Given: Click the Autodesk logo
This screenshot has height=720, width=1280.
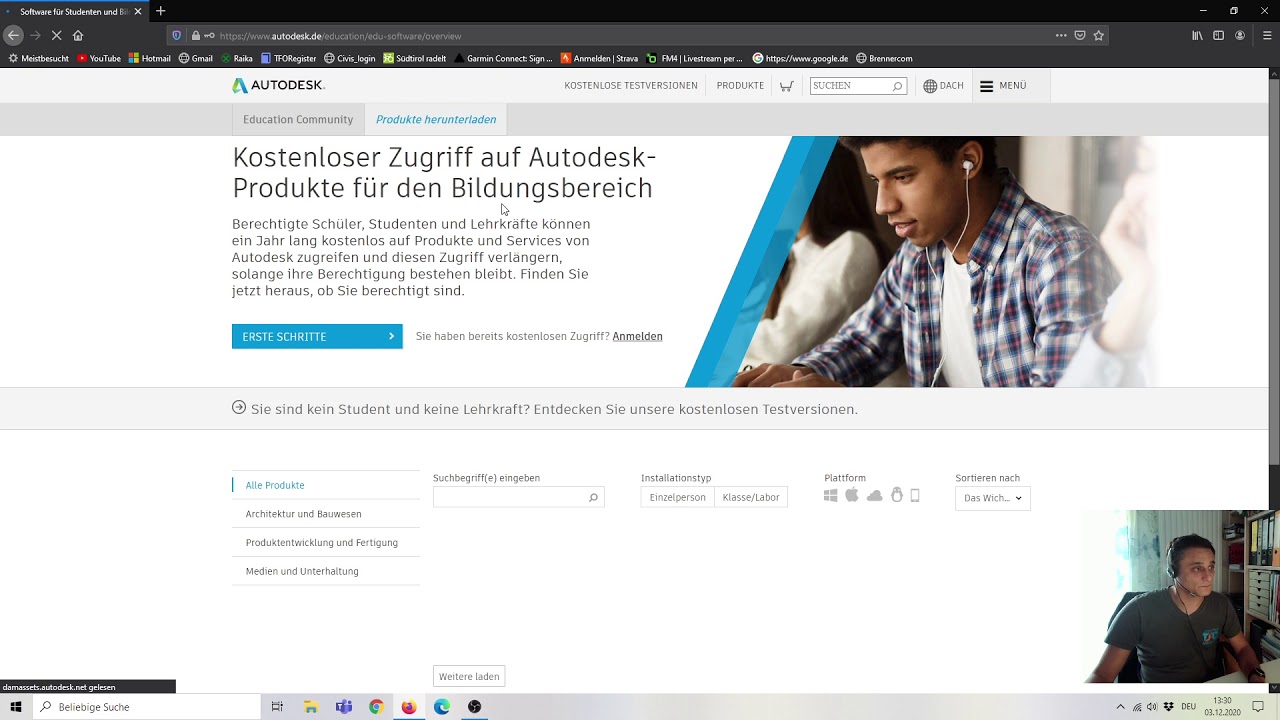Looking at the screenshot, I should (x=278, y=86).
